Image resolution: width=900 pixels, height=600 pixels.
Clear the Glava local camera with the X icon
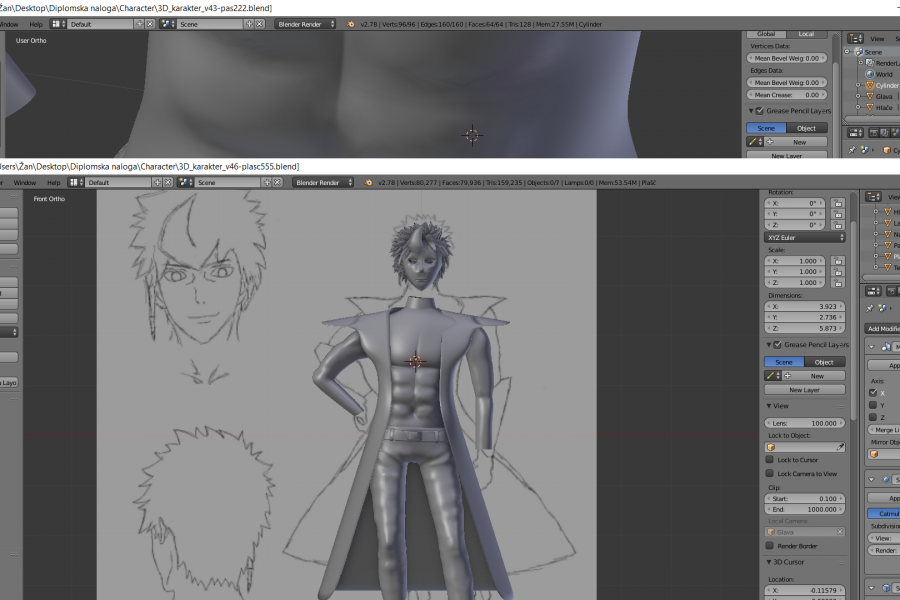click(x=840, y=532)
